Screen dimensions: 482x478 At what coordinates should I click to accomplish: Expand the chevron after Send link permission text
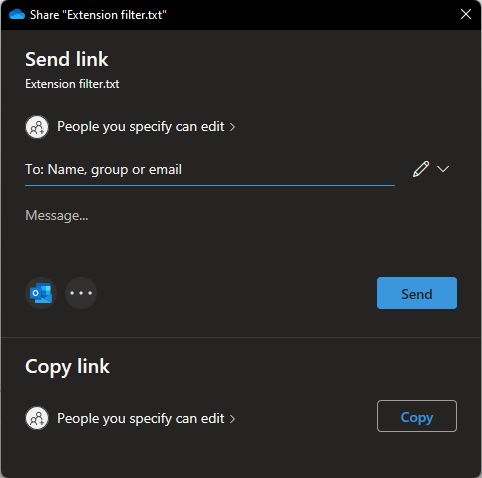pyautogui.click(x=232, y=127)
